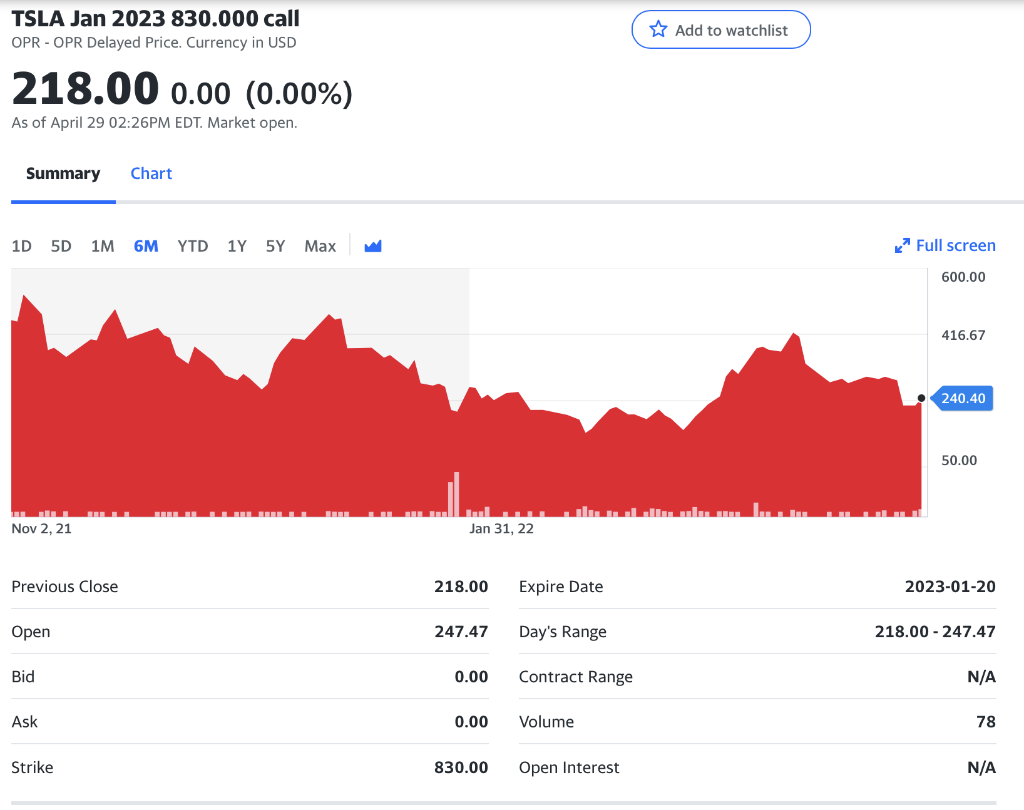Image resolution: width=1024 pixels, height=810 pixels.
Task: Click the As of April 29 timestamp text
Action: (x=154, y=123)
